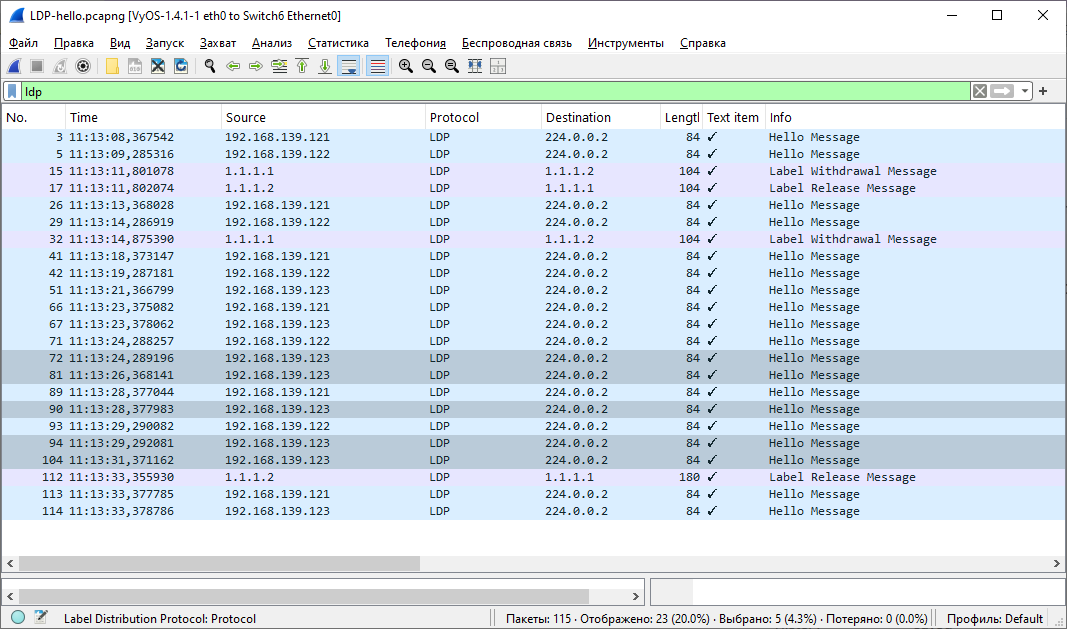Open the capture options gear icon
This screenshot has width=1067, height=629.
click(83, 66)
